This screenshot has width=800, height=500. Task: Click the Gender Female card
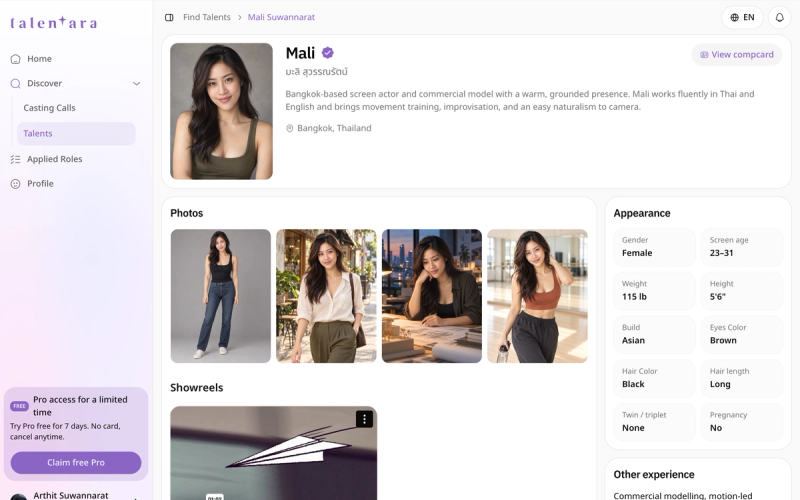(654, 247)
